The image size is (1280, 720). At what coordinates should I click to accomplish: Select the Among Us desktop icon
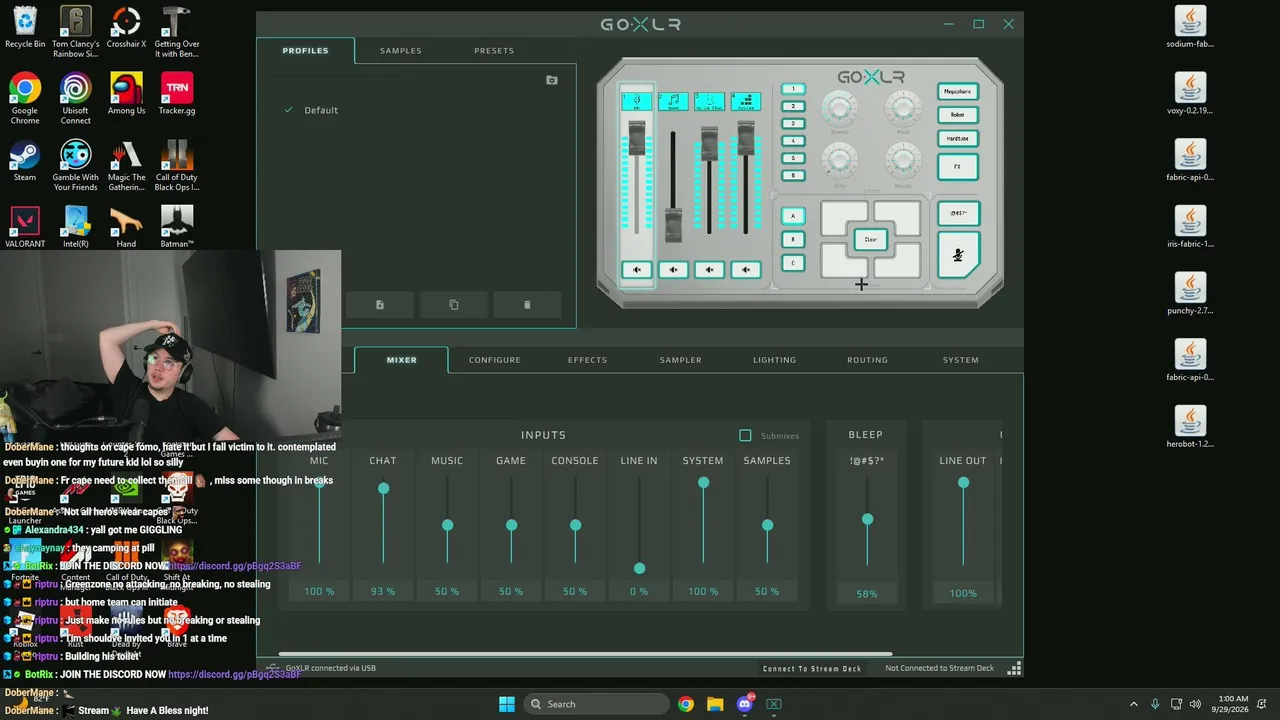pos(126,94)
